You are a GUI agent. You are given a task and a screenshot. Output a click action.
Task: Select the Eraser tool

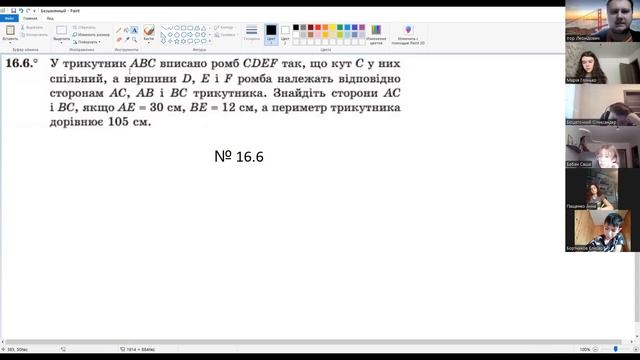[x=119, y=39]
